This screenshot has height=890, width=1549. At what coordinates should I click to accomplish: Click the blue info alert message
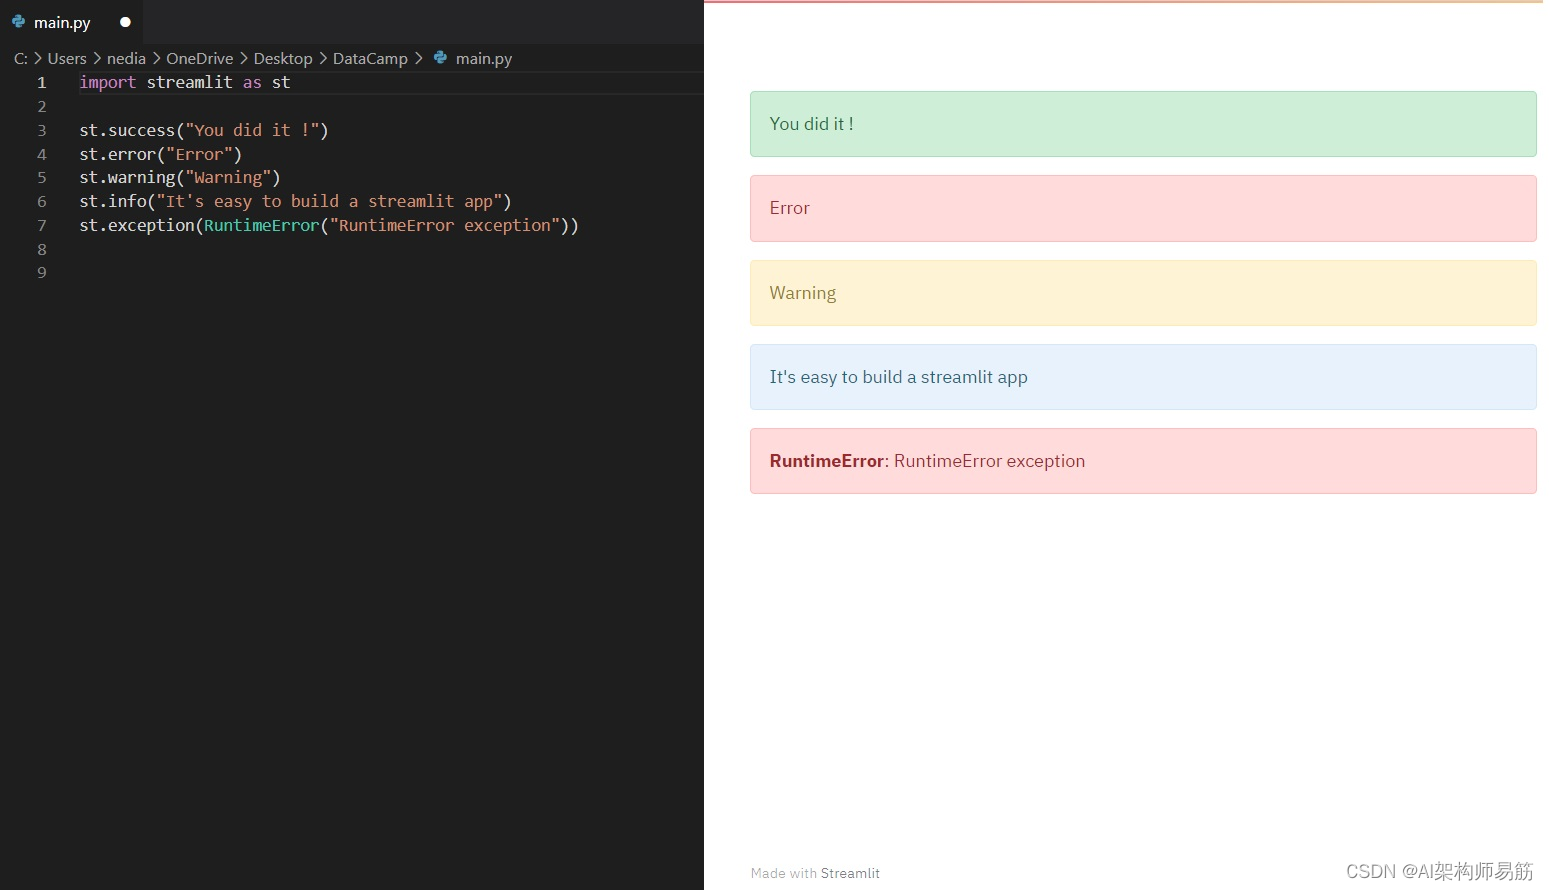pos(1143,377)
